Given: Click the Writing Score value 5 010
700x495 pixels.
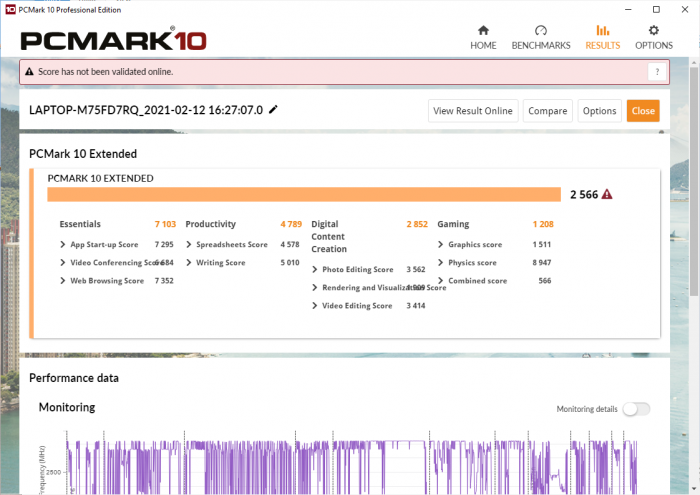Looking at the screenshot, I should pos(290,262).
